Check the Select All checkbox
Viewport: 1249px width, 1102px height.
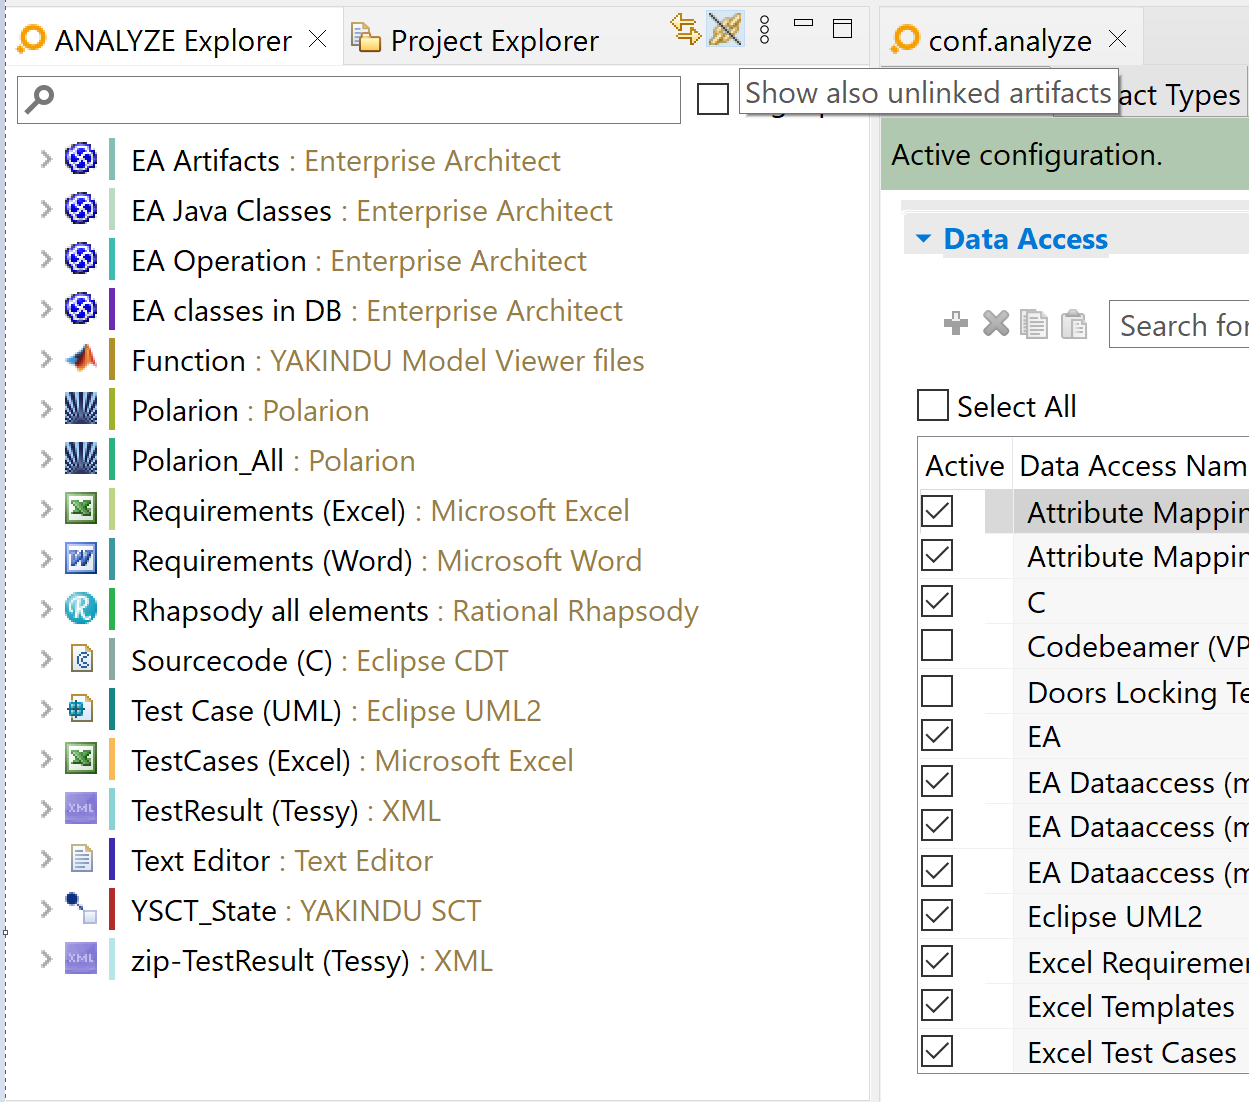coord(933,405)
